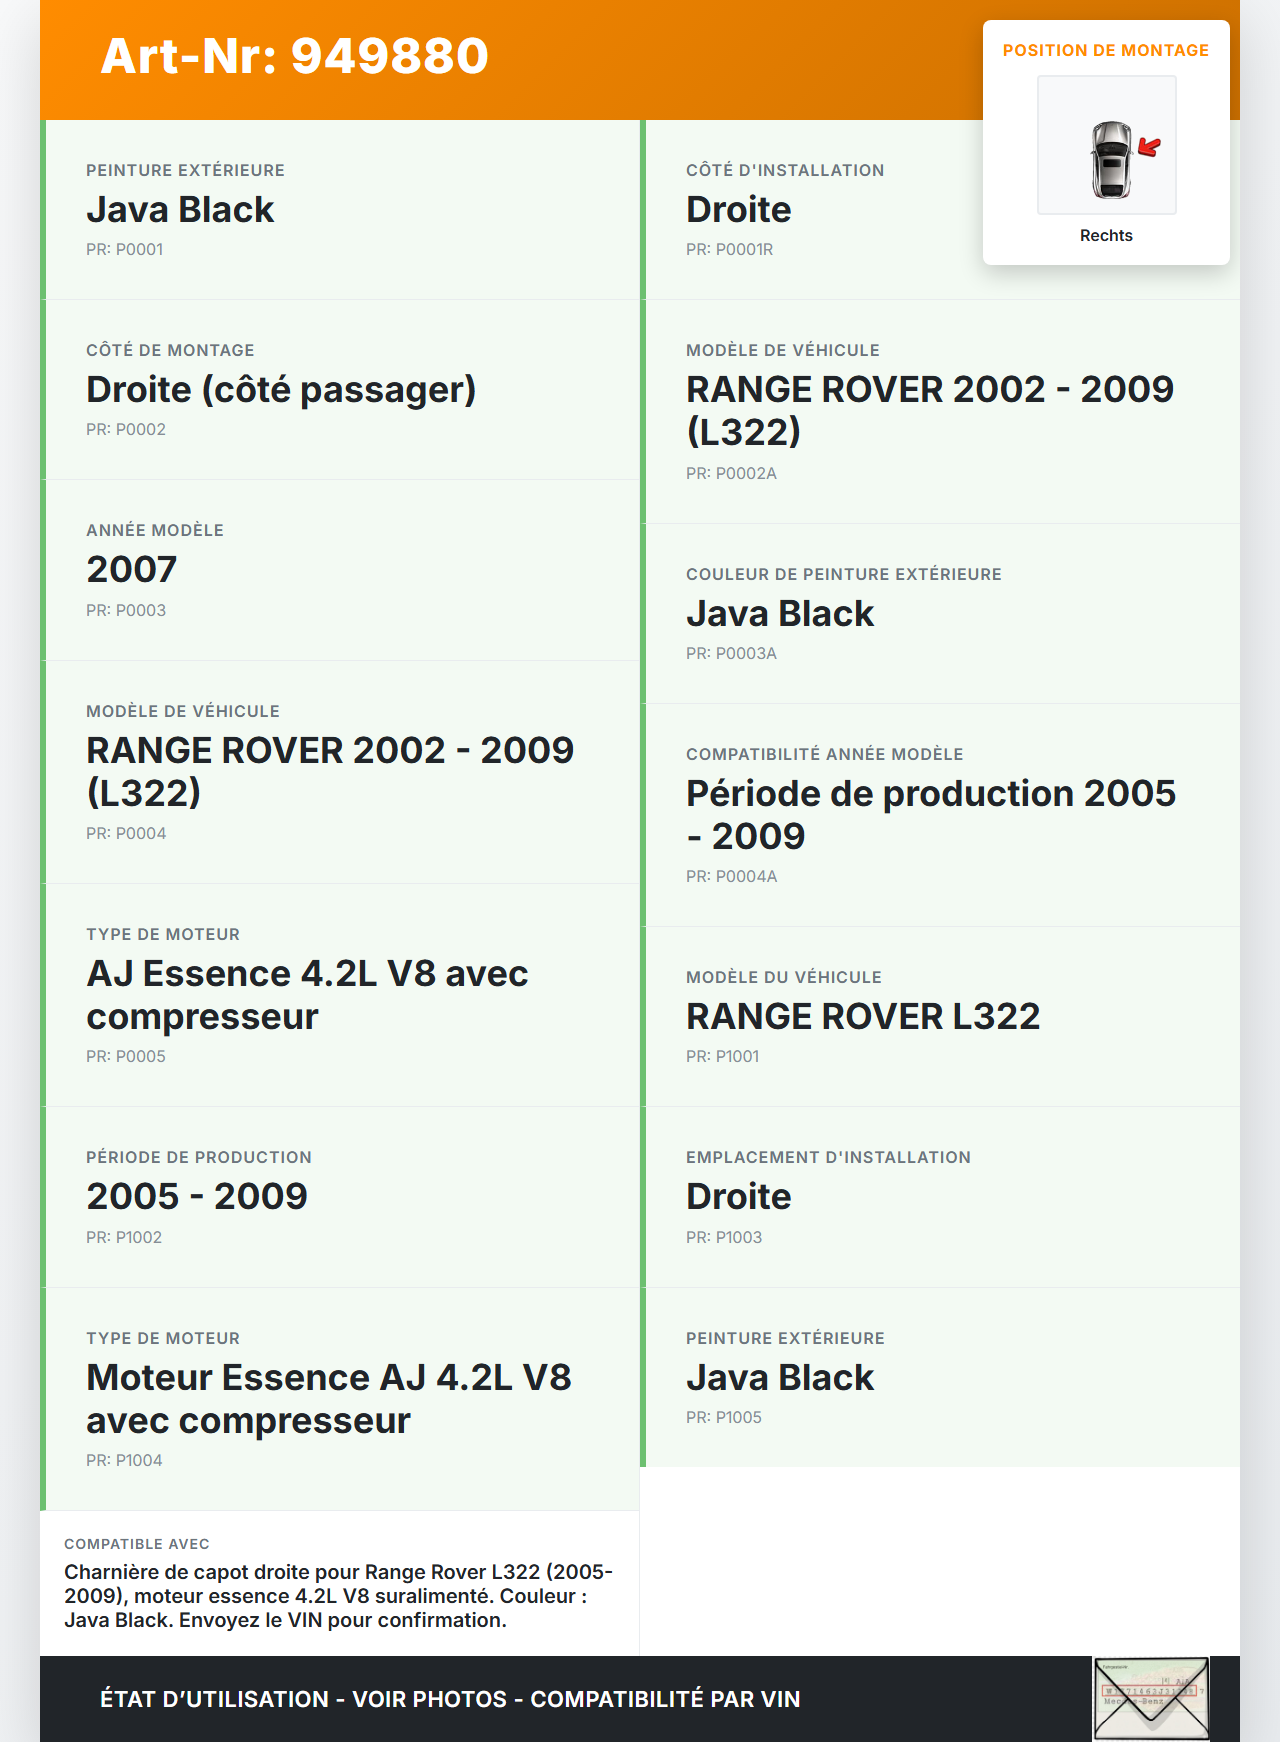Click the "Rechts" label under car image
Image resolution: width=1280 pixels, height=1742 pixels.
(x=1106, y=236)
